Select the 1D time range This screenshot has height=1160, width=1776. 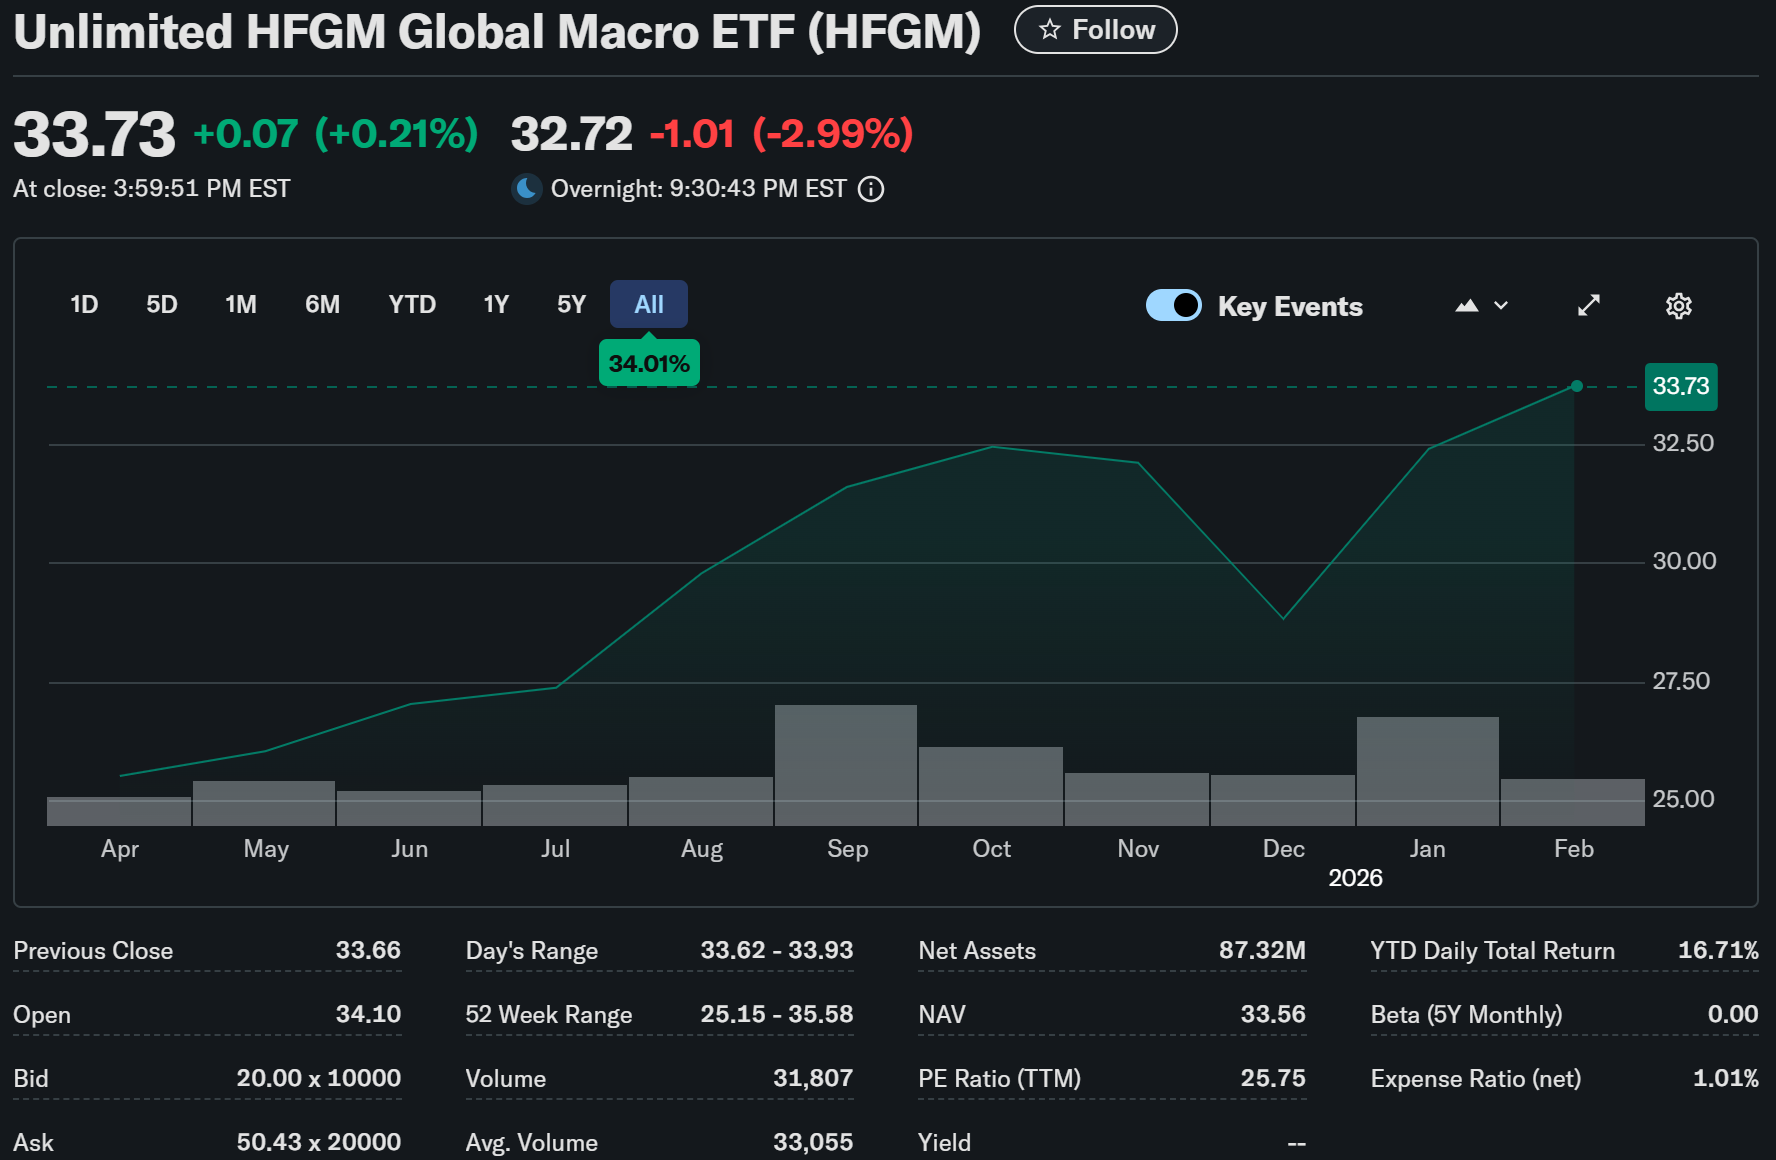[84, 304]
